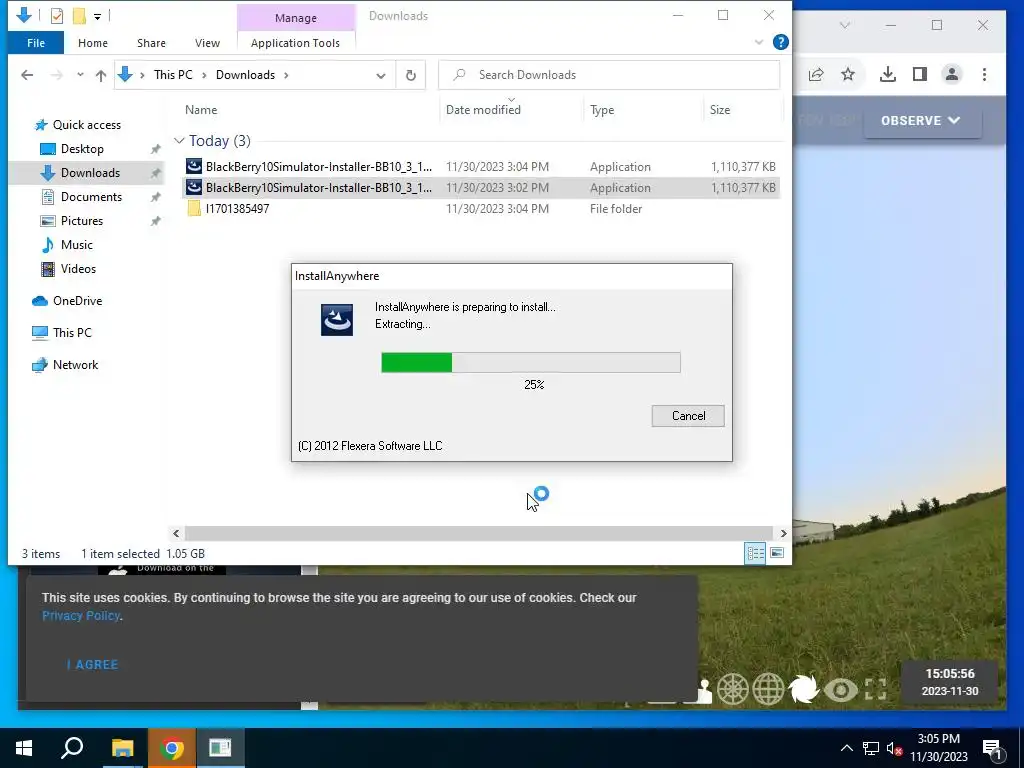
Task: Select BlackBerry10Simulator installer modified 3:04 PM
Action: 481,167
